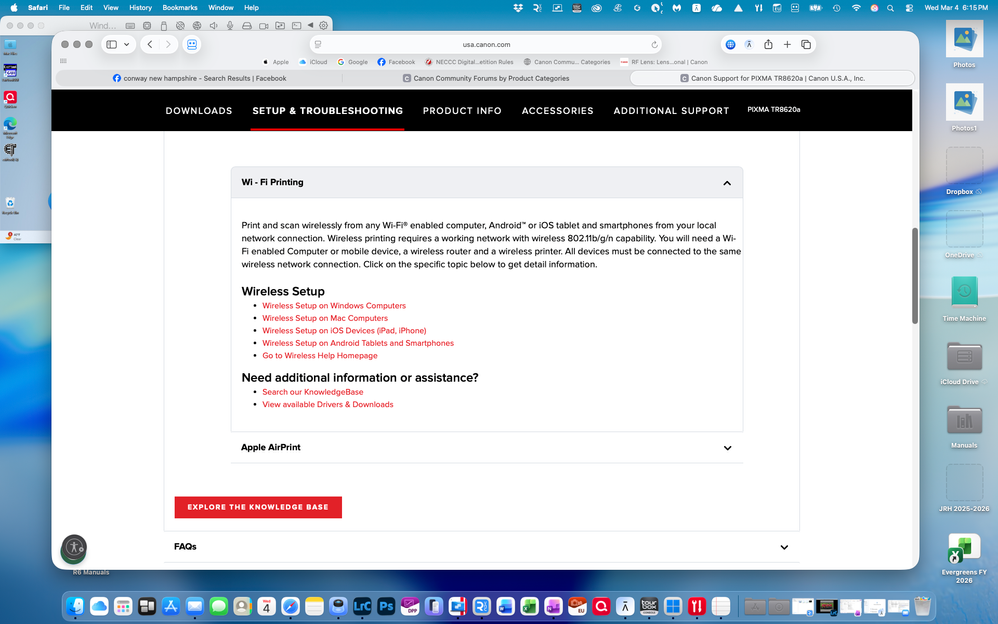This screenshot has height=624, width=998.
Task: Toggle the Safari sidebar button
Action: click(112, 45)
